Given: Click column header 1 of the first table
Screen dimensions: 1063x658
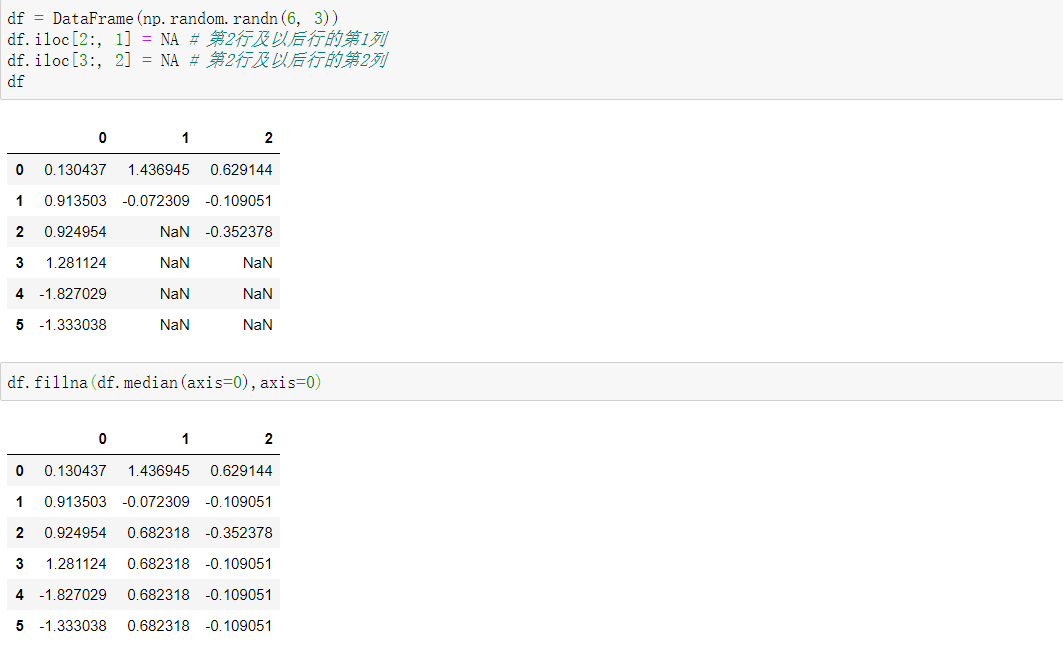Looking at the screenshot, I should pos(185,138).
